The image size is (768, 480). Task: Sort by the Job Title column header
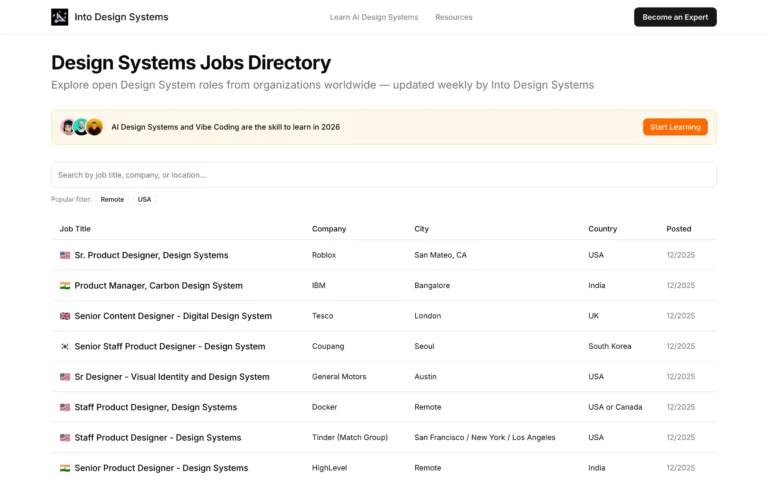click(x=75, y=229)
